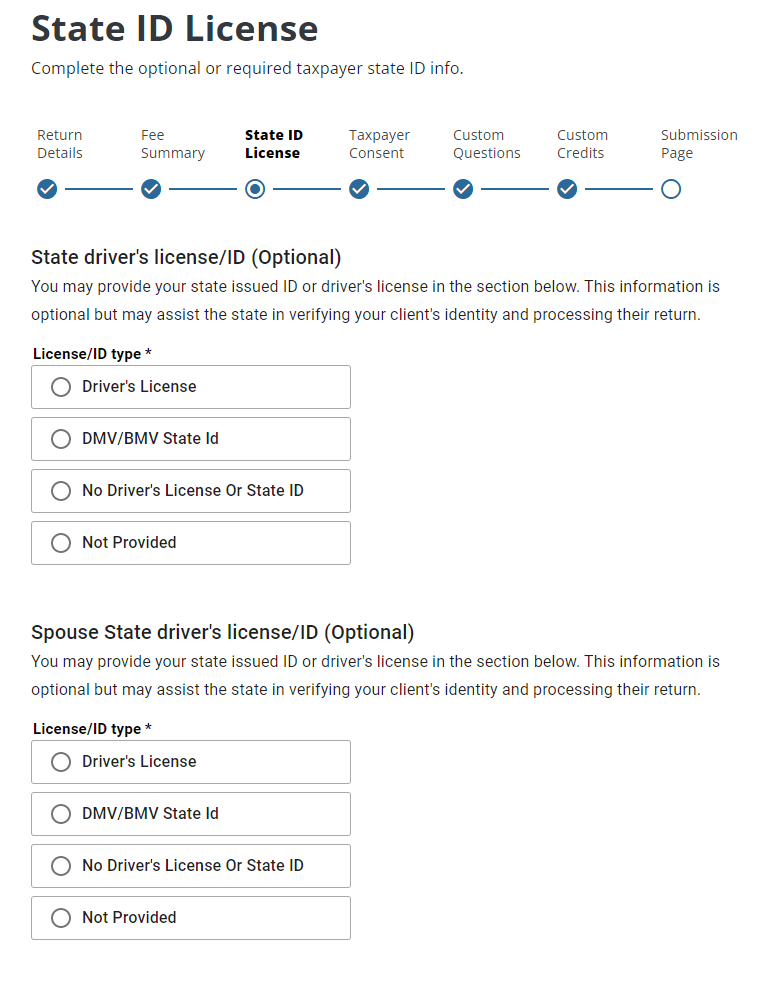Image resolution: width=769 pixels, height=984 pixels.
Task: Click the Taxpayer Consent checkmark circle
Action: tap(359, 189)
